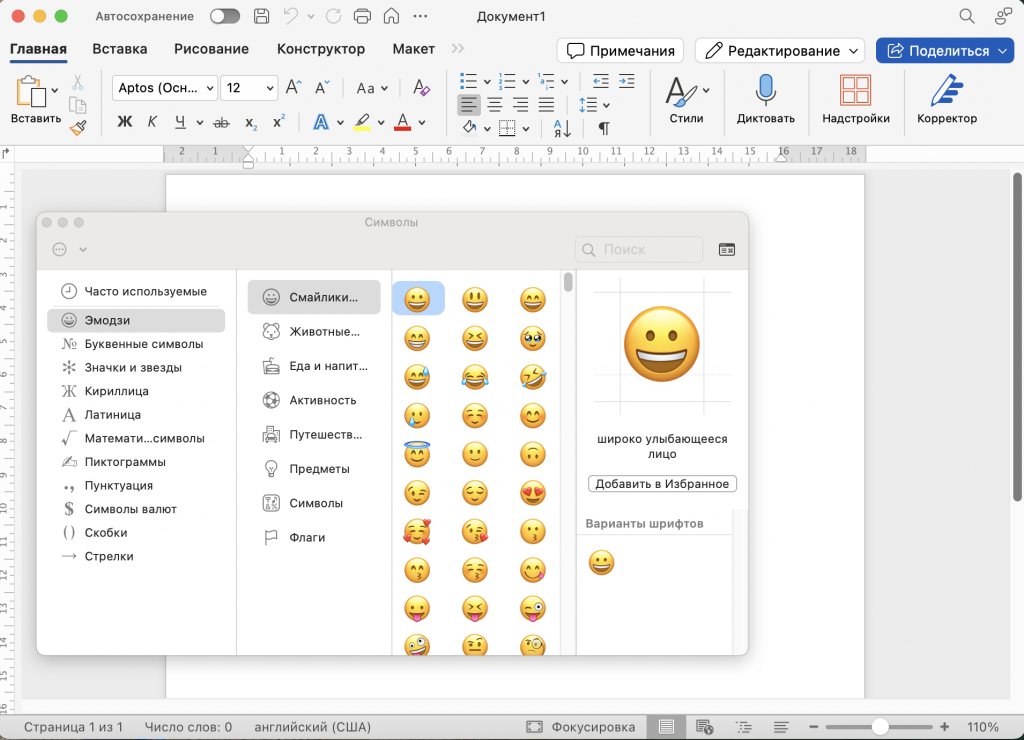This screenshot has height=740, width=1024.
Task: Toggle paragraph marks display icon
Action: pyautogui.click(x=604, y=128)
